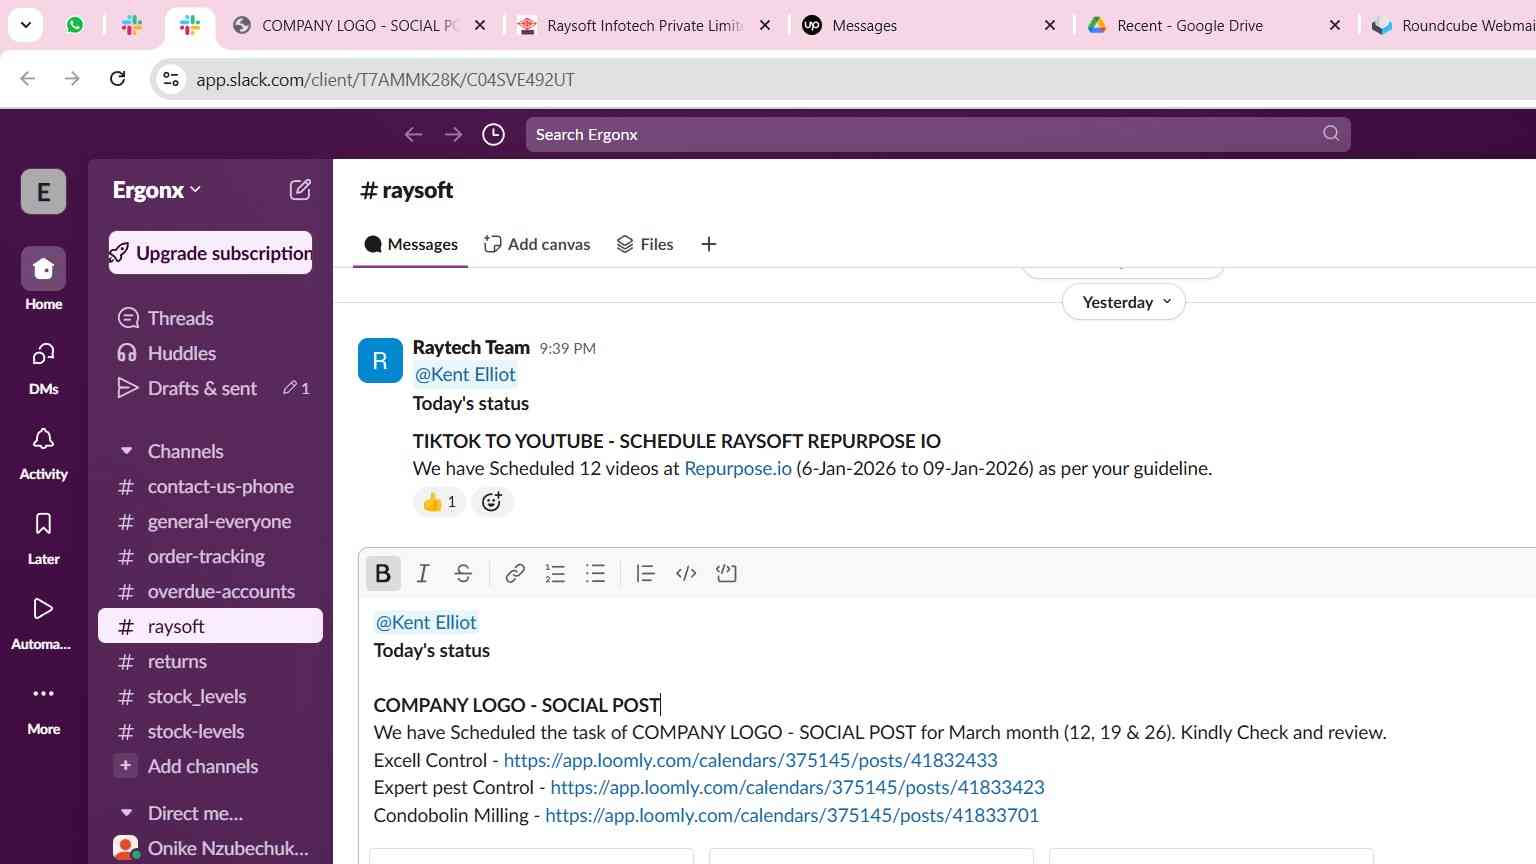Open the Later saved items
Viewport: 1536px width, 864px height.
(43, 537)
